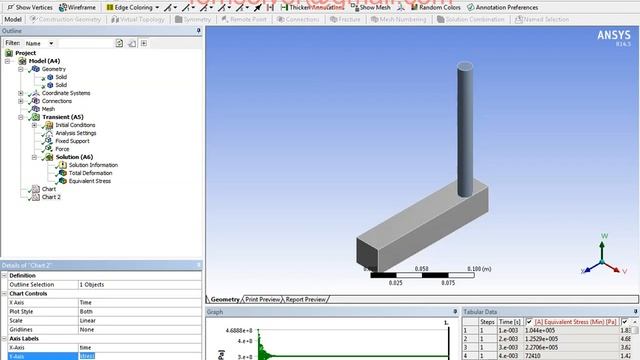The width and height of the screenshot is (640, 360).
Task: Click the Thicken Annotations icon
Action: click(284, 7)
